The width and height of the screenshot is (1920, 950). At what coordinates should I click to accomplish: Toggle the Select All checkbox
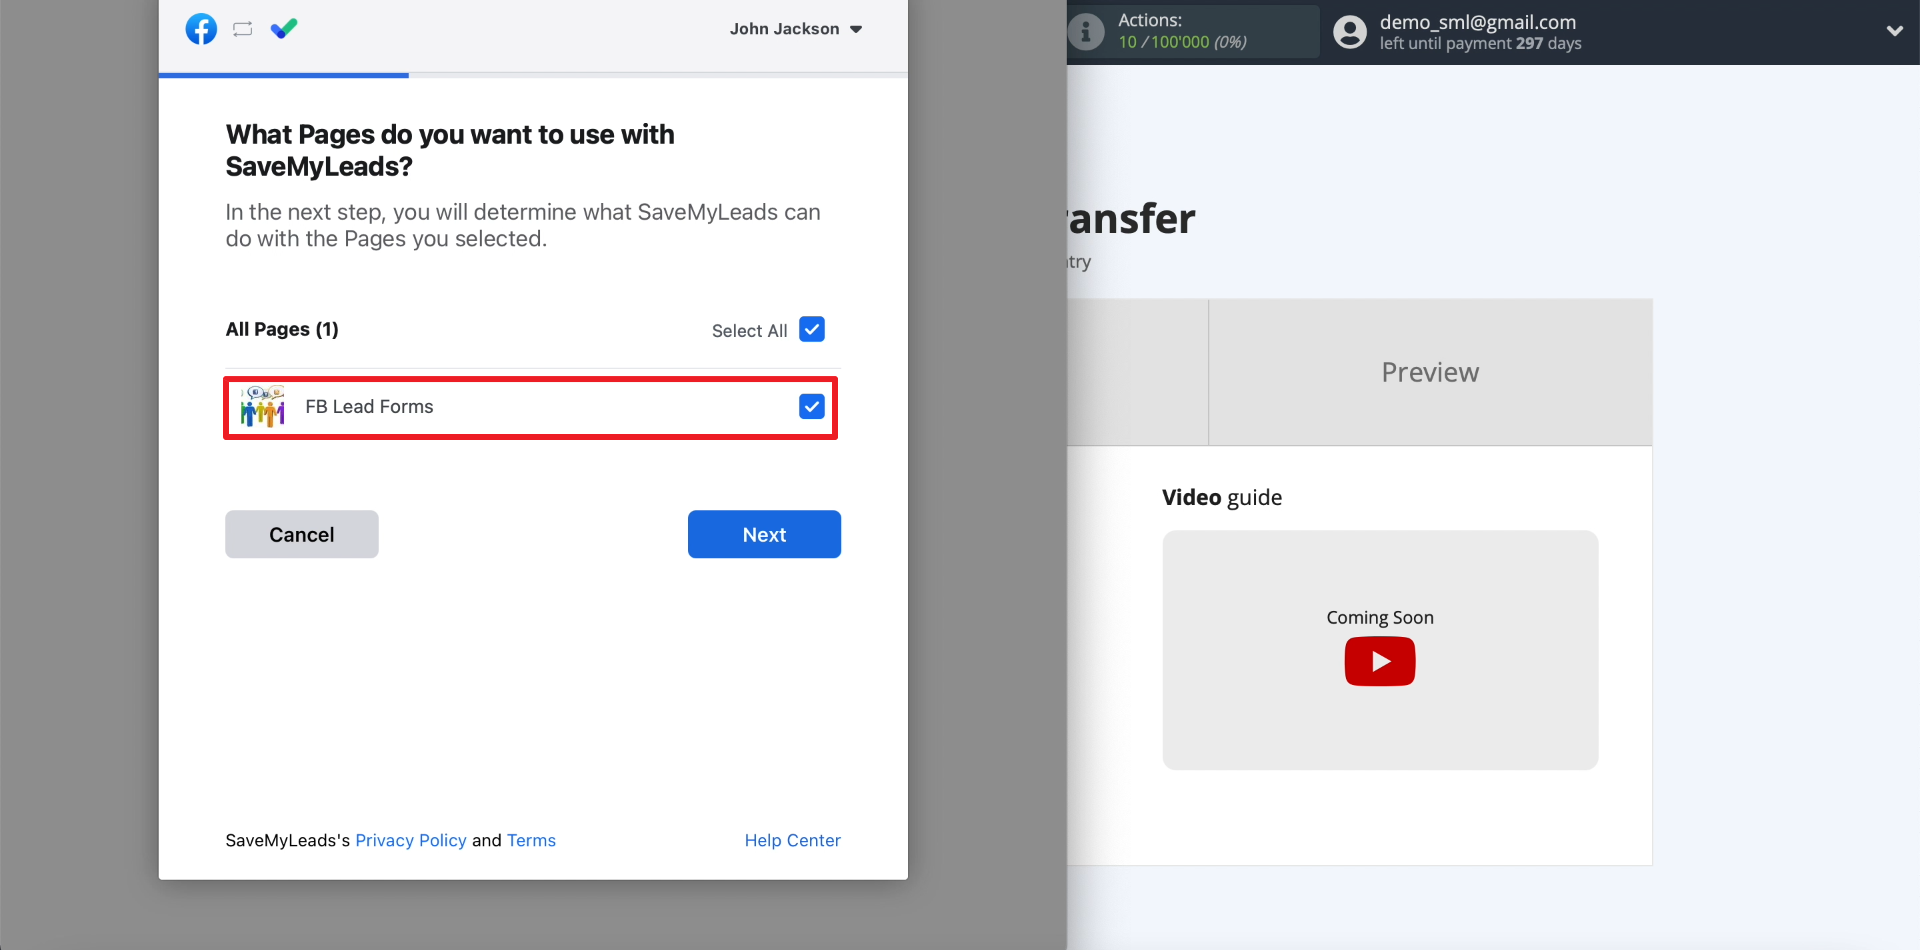812,329
